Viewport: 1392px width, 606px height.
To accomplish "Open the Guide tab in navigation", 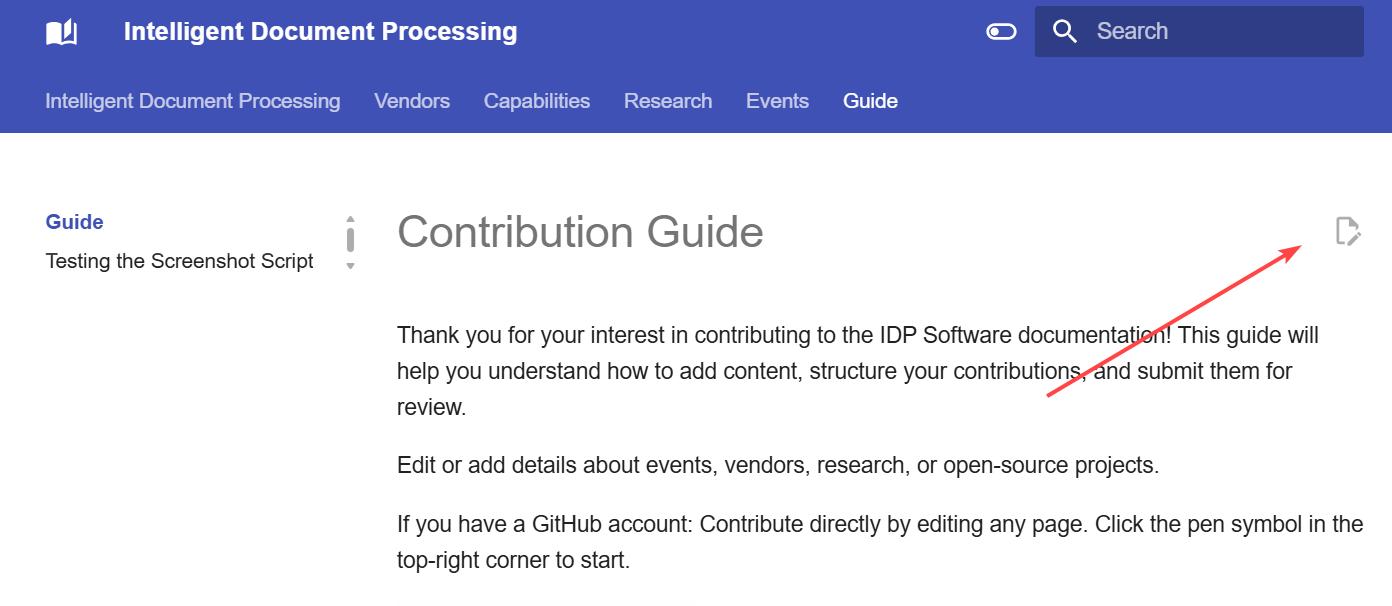I will 870,101.
